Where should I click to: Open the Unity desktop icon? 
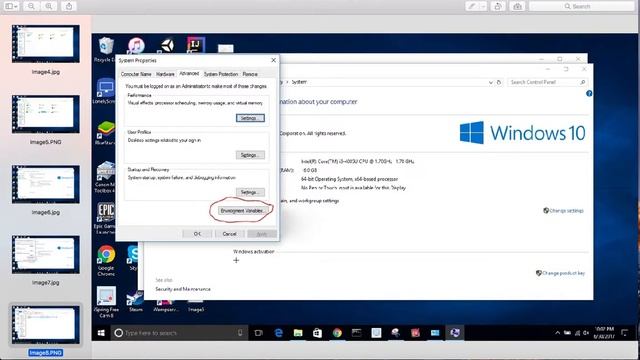coord(167,45)
